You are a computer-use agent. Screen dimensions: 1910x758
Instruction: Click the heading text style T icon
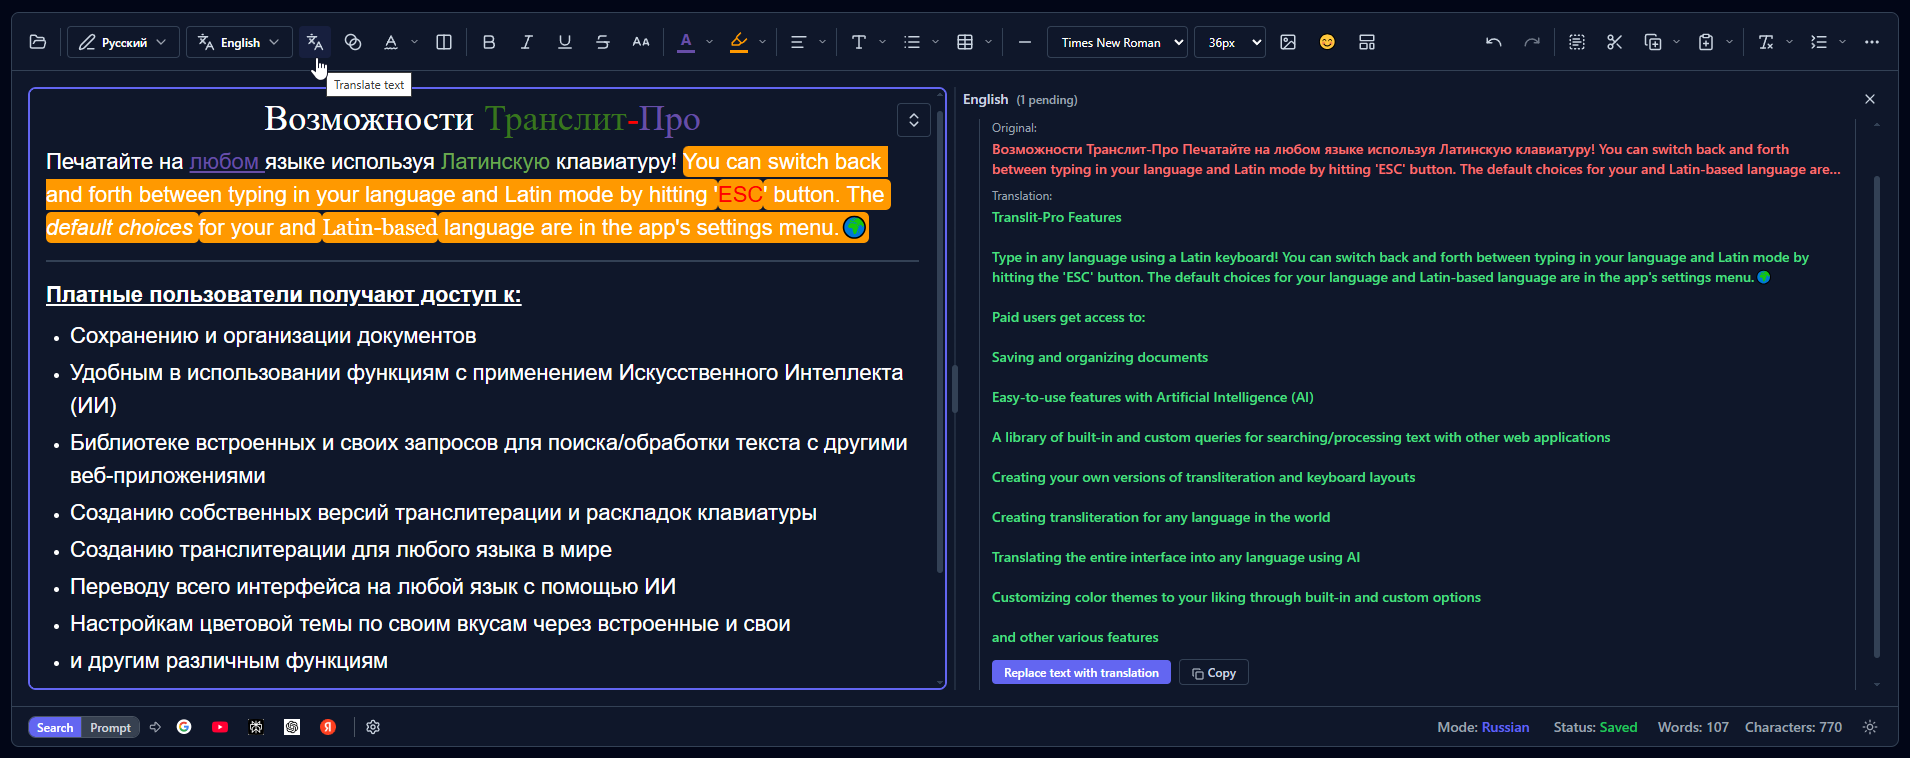(x=858, y=42)
